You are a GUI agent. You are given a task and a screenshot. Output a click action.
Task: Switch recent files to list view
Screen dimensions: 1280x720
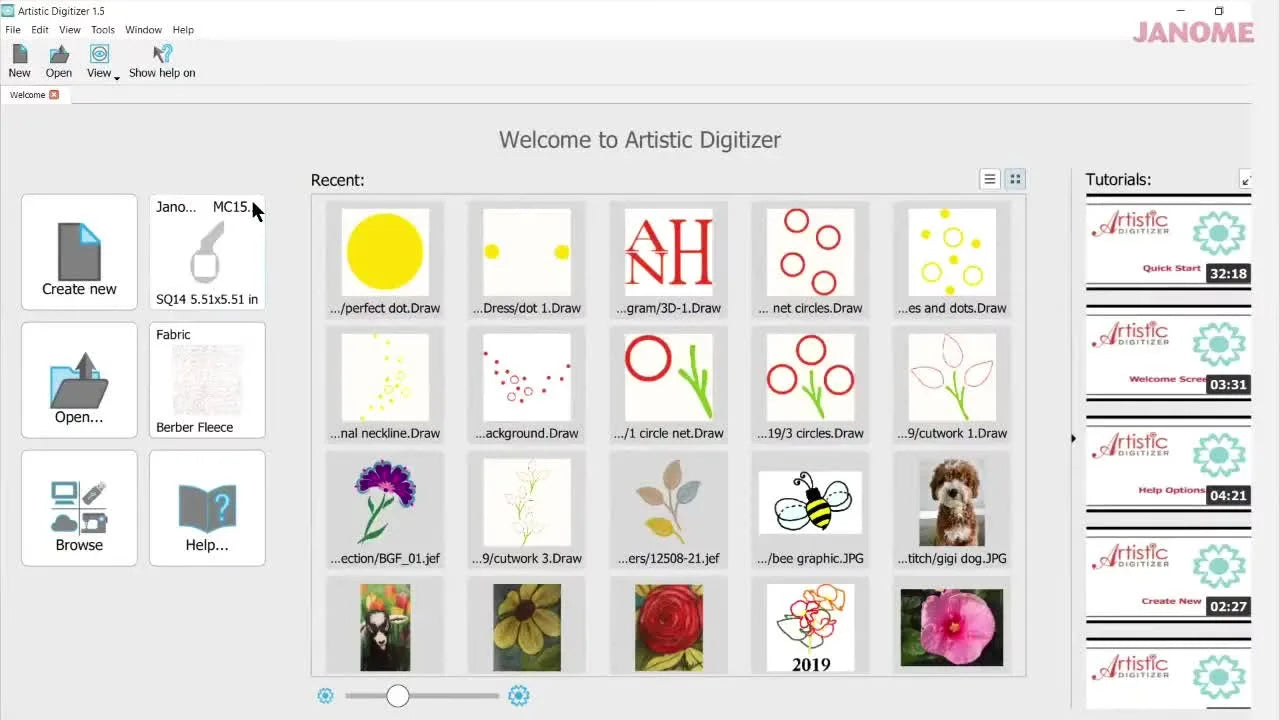point(990,178)
